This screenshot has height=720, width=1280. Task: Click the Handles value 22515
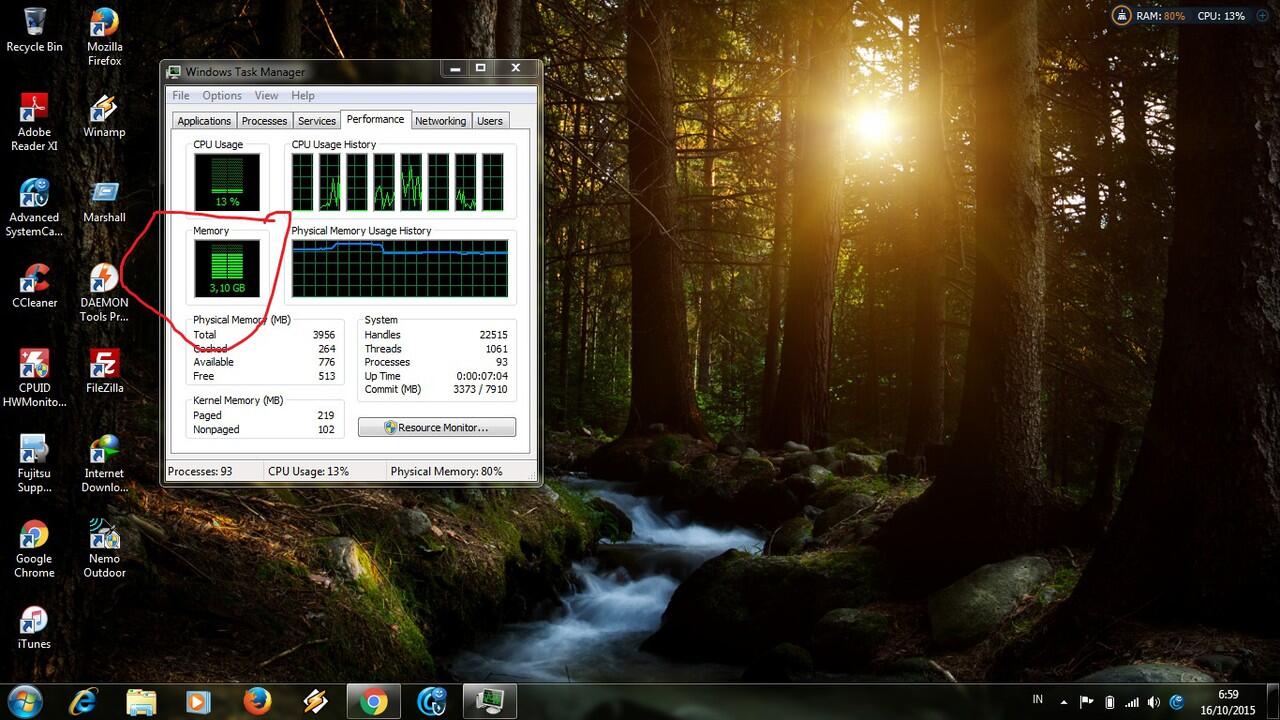click(x=493, y=335)
